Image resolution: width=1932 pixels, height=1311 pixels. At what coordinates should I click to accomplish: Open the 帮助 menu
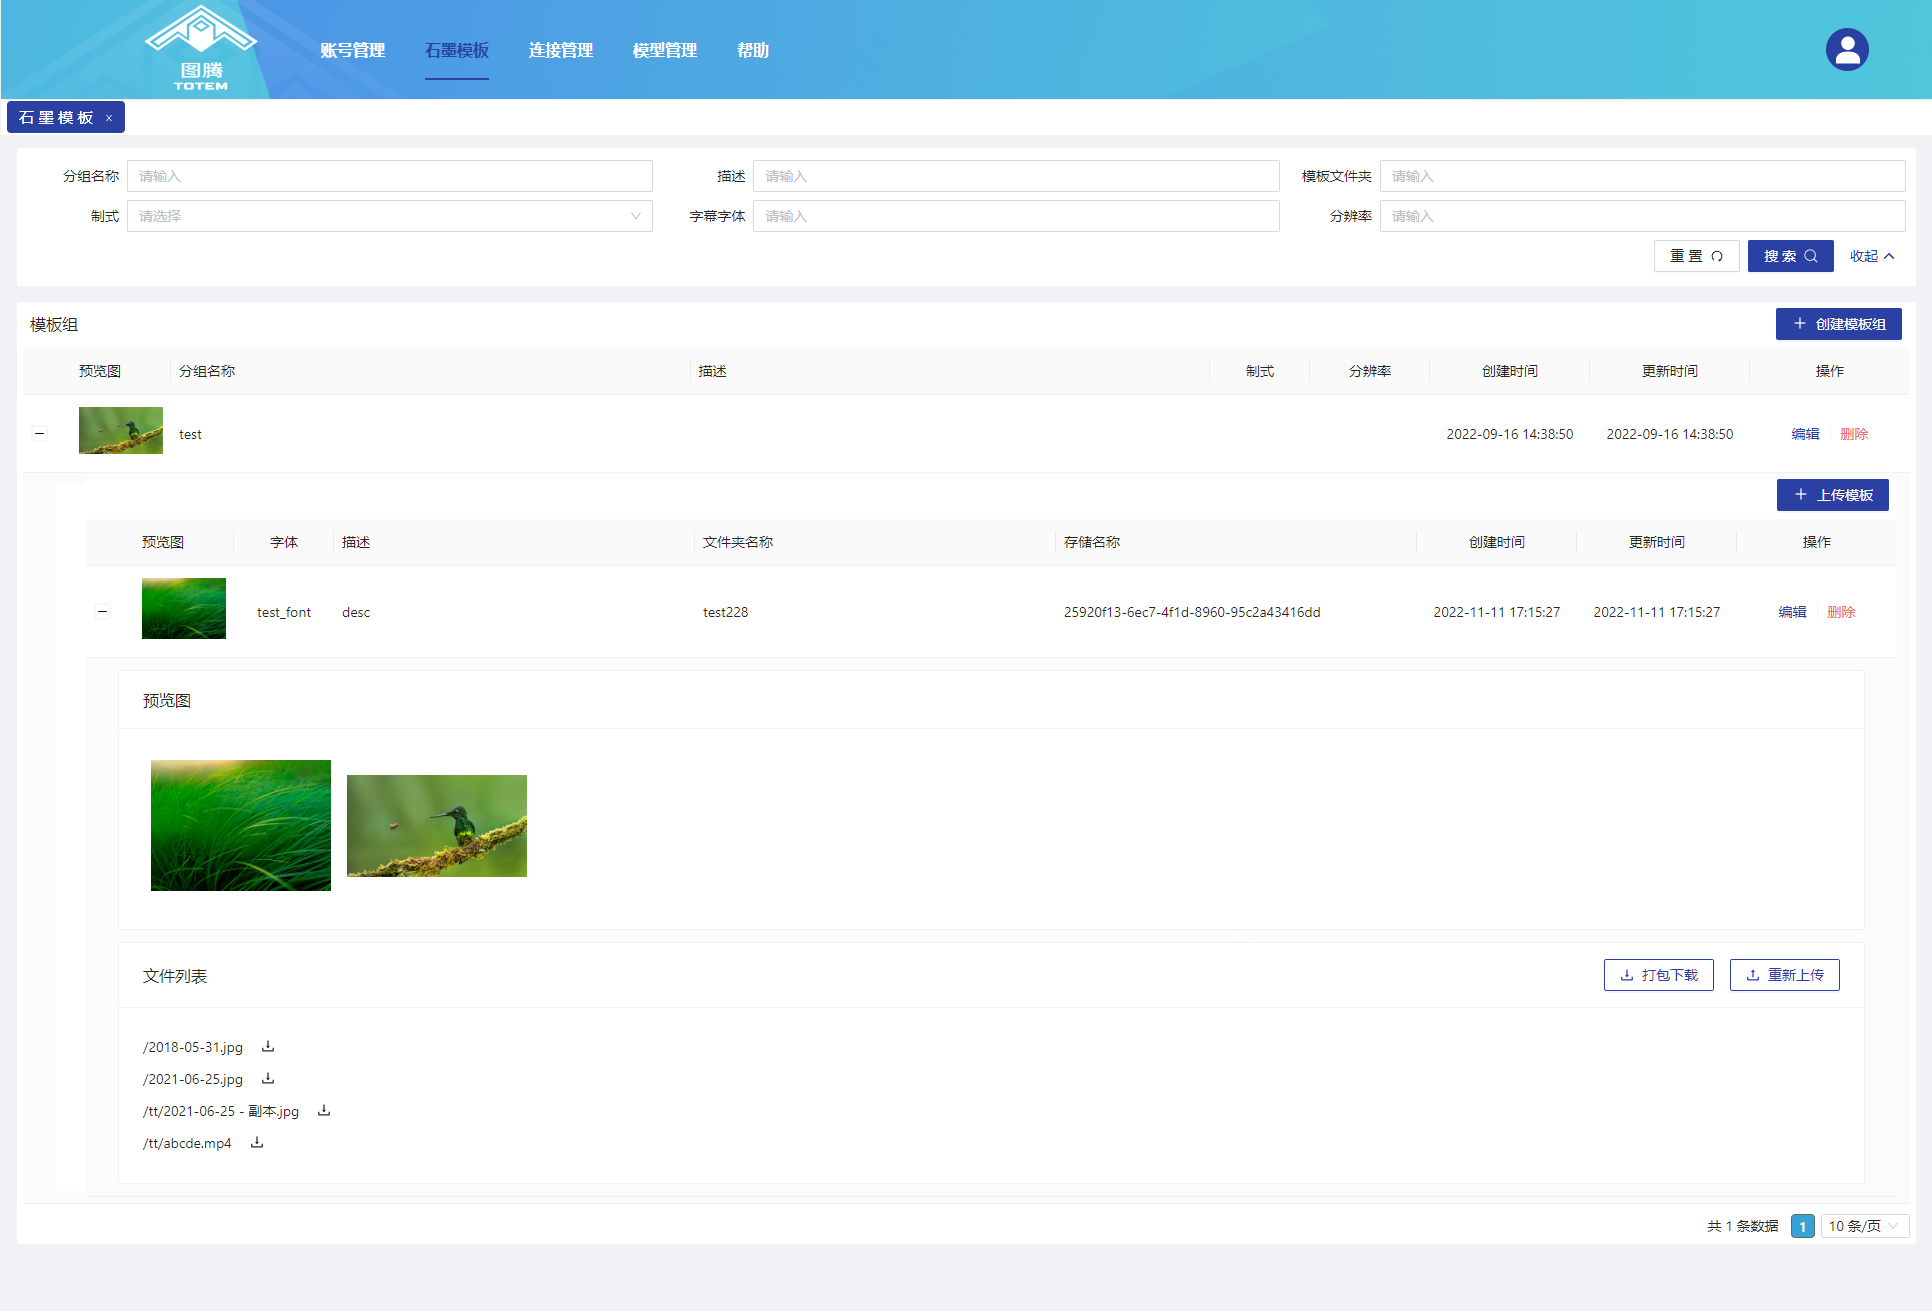pyautogui.click(x=752, y=50)
